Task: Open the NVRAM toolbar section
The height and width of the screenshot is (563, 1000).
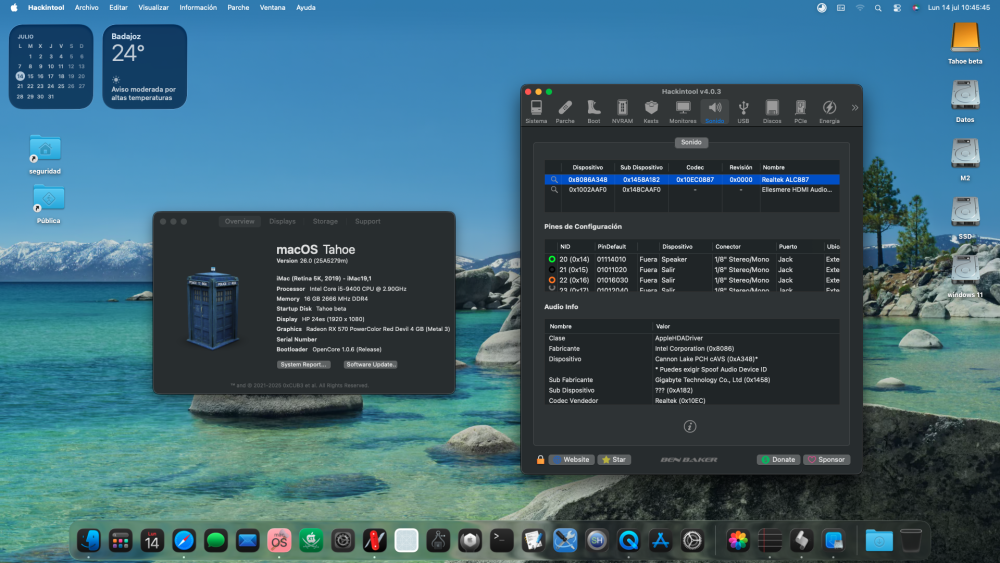Action: pos(622,112)
